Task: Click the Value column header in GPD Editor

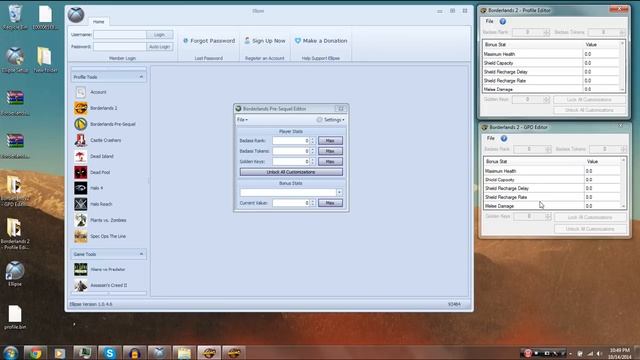Action: tap(602, 162)
